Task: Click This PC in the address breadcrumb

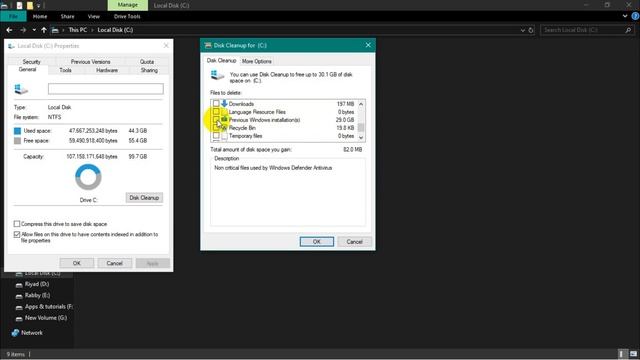Action: pyautogui.click(x=78, y=30)
